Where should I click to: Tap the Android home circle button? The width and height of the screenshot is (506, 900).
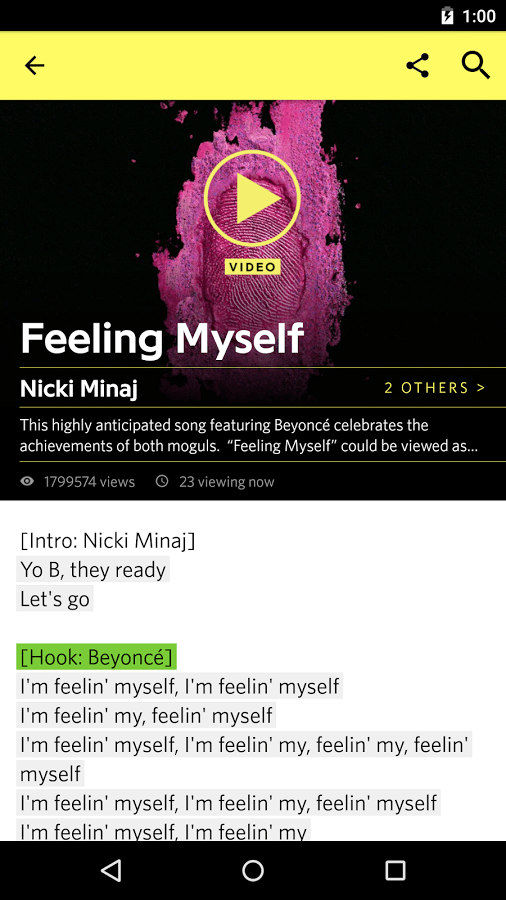coord(253,870)
